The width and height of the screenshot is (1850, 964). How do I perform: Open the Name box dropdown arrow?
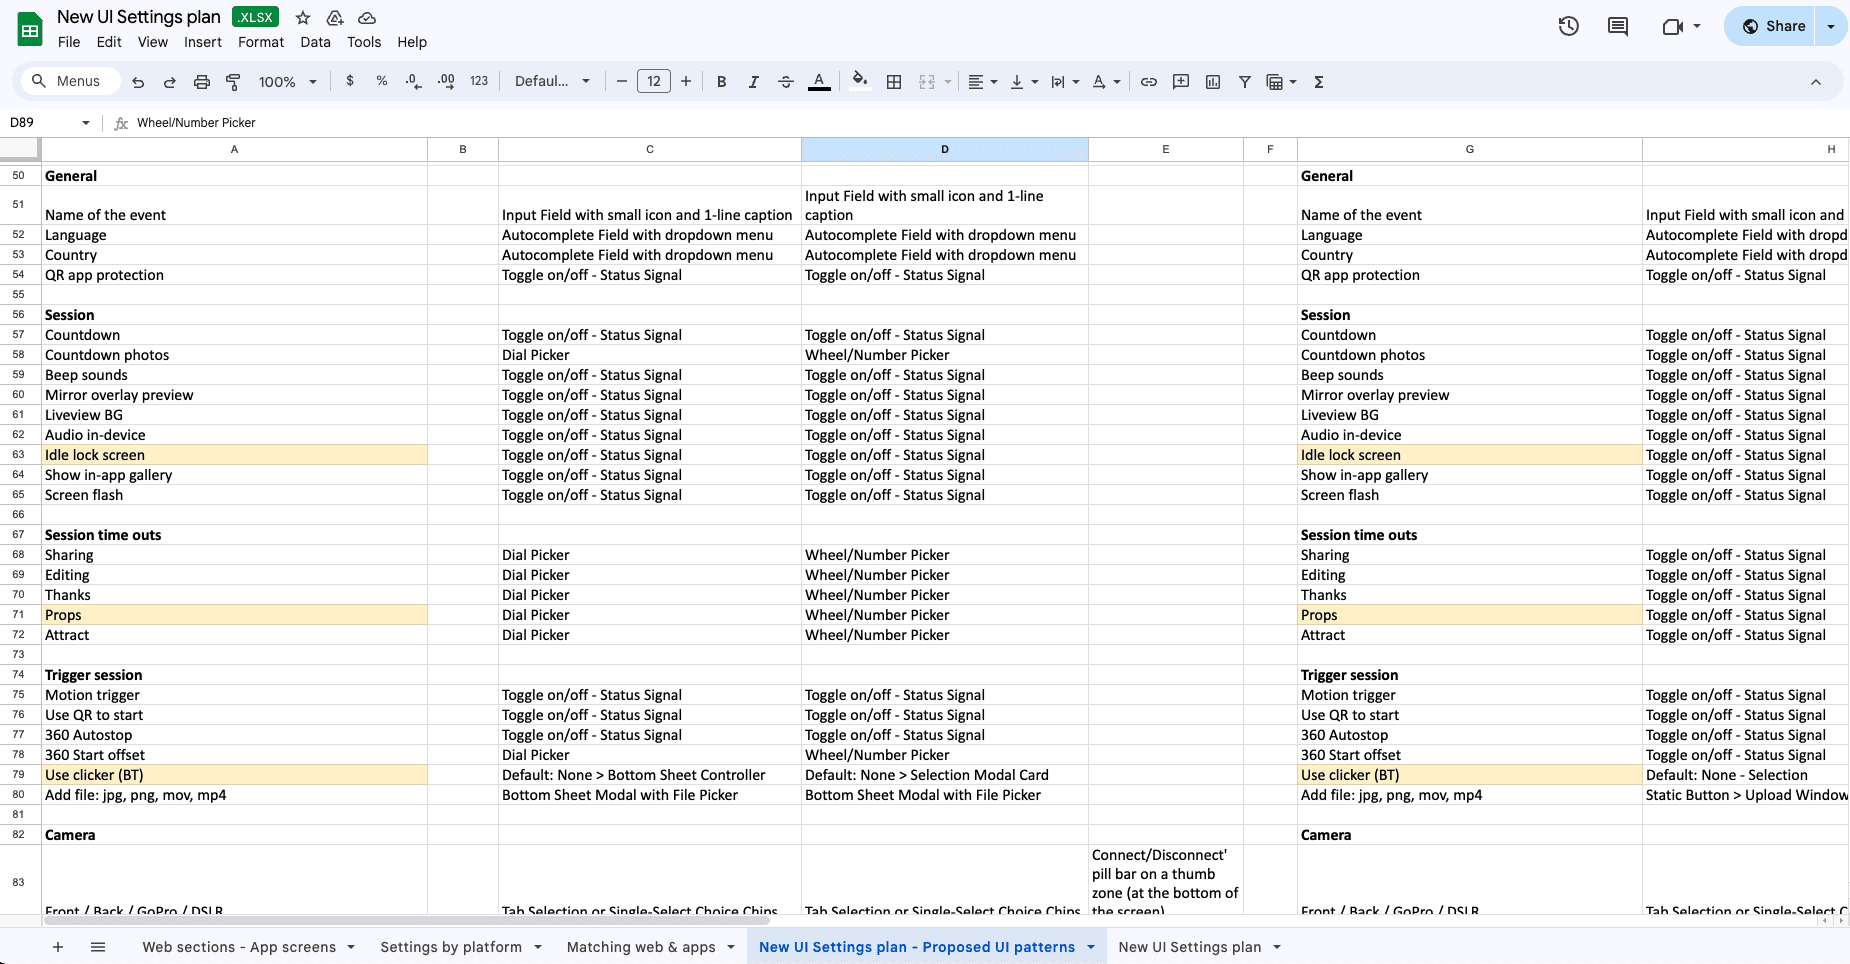(86, 123)
